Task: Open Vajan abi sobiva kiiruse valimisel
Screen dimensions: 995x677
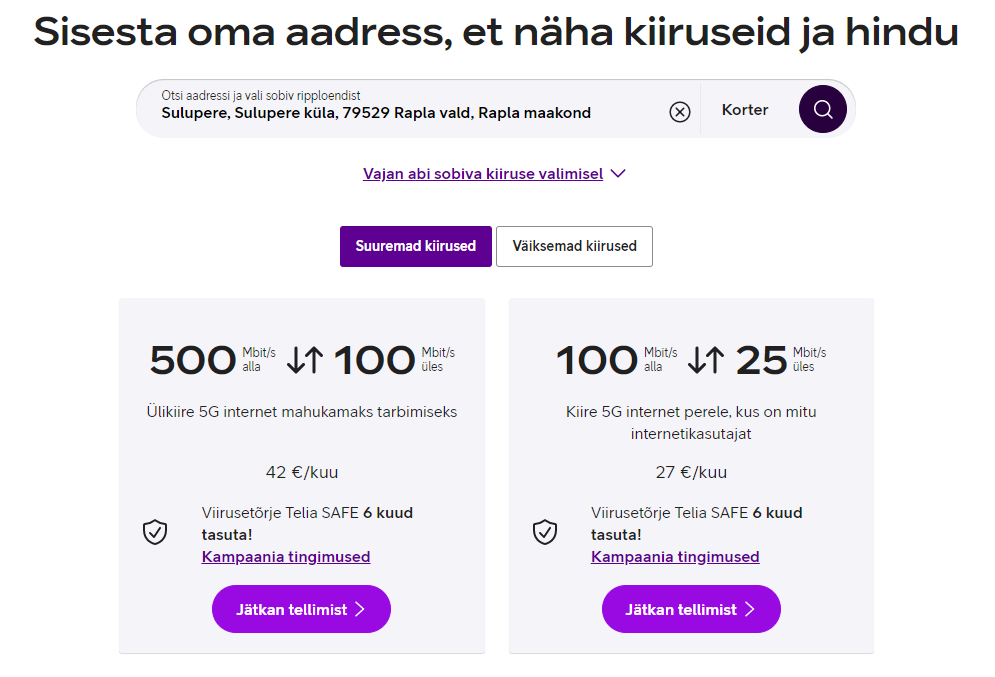Action: point(483,174)
